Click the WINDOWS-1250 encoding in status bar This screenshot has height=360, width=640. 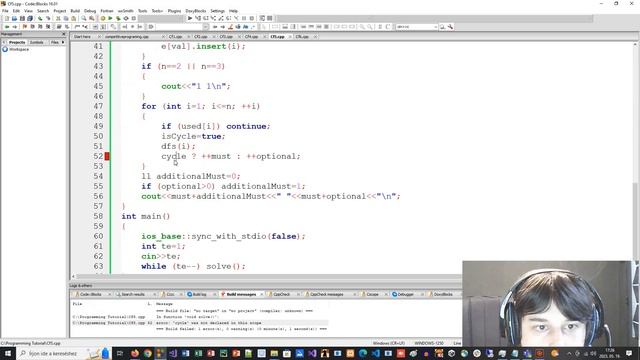coord(429,343)
